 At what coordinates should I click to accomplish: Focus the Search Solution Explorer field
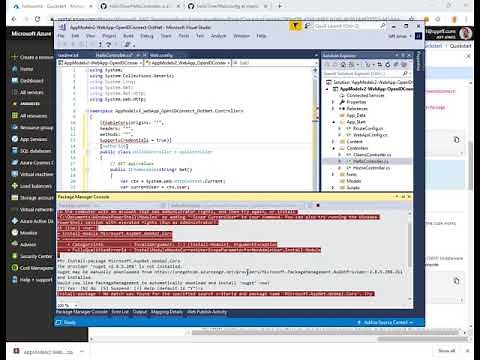point(366,73)
